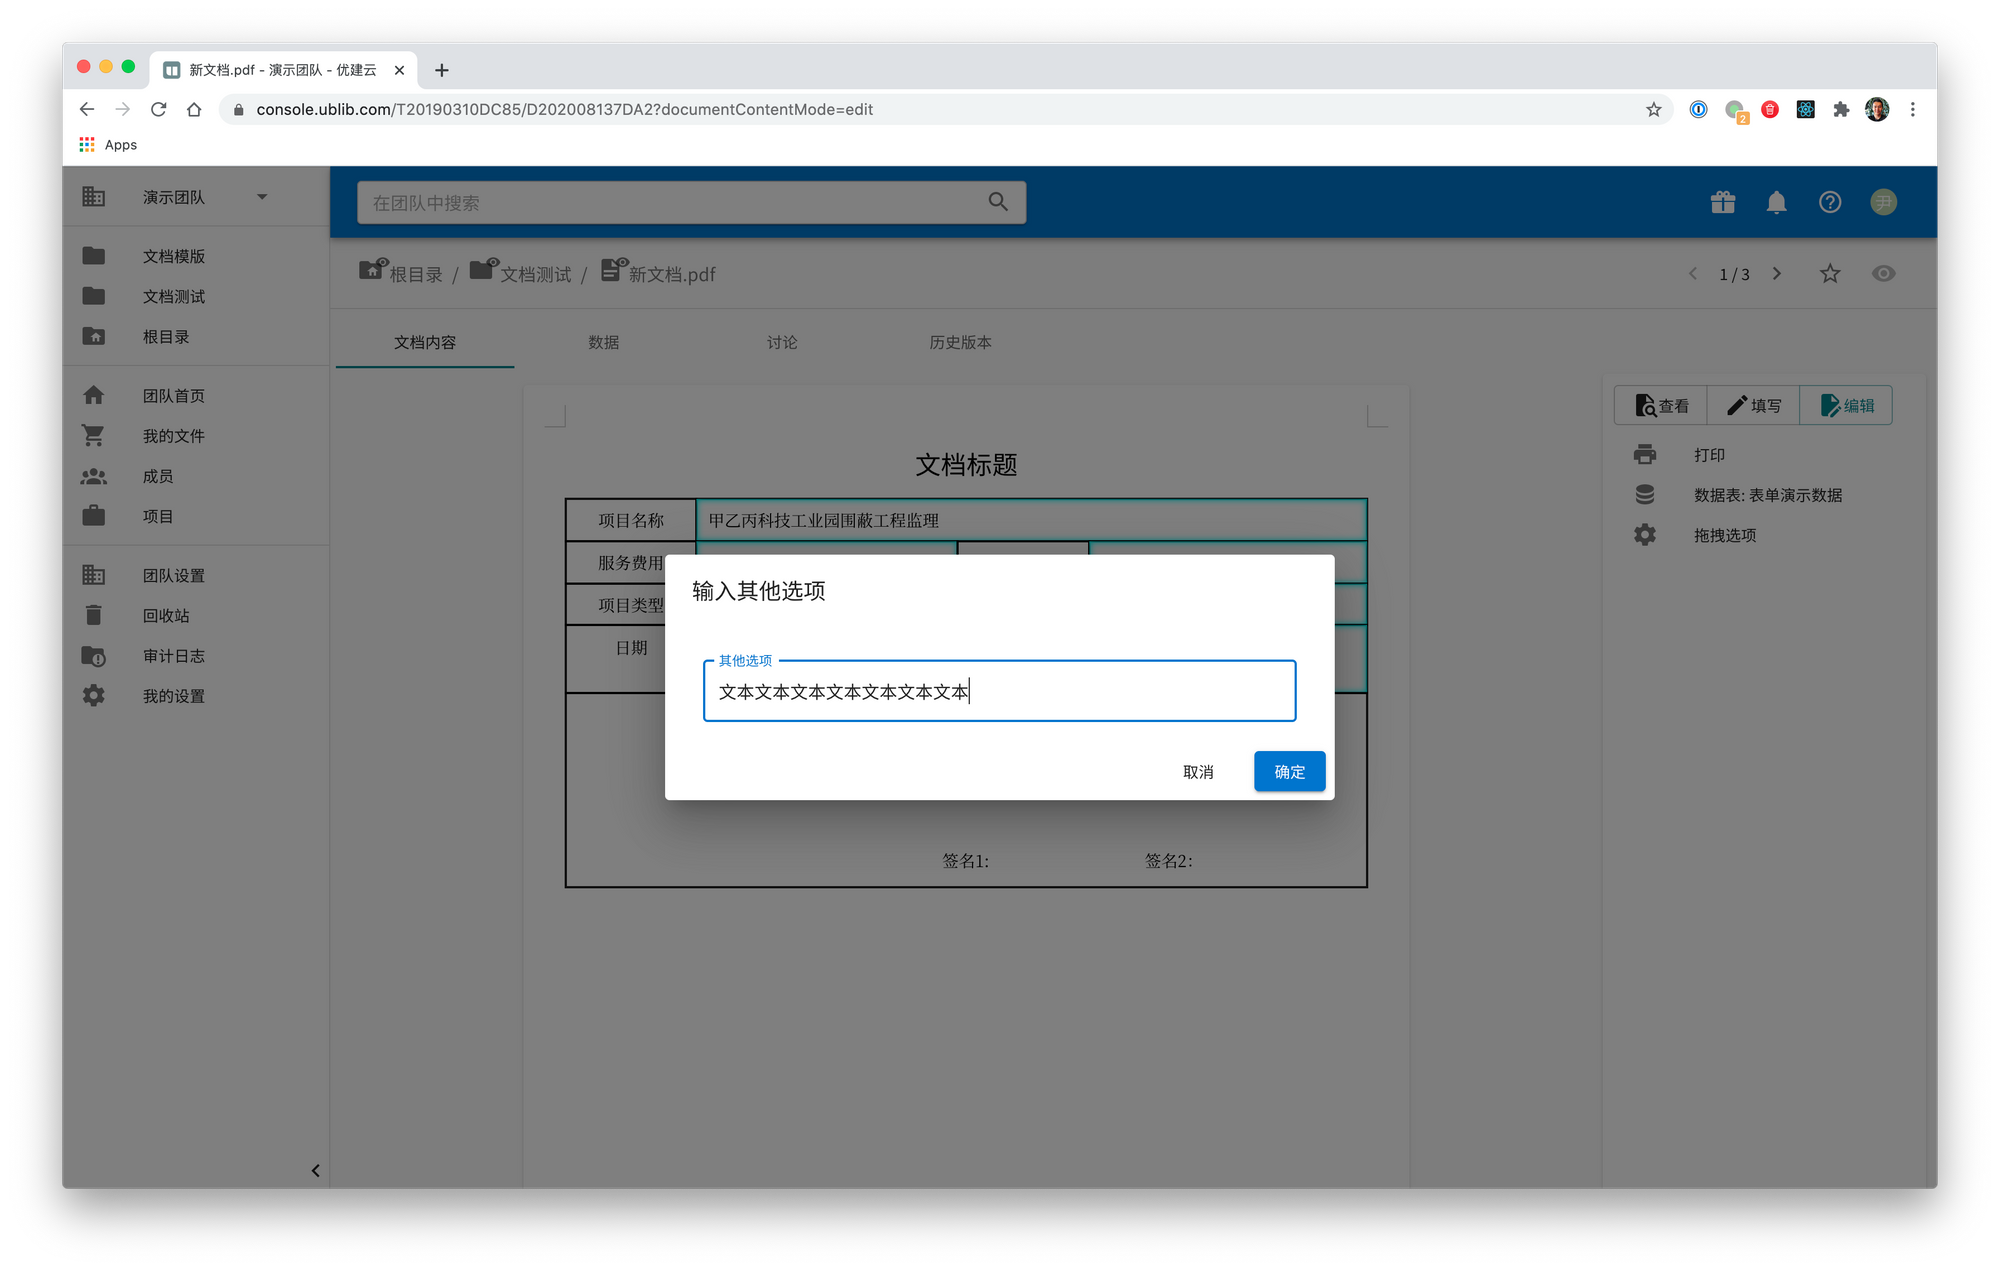Click the 拖拽选项 gear icon
2000x1271 pixels.
tap(1645, 535)
